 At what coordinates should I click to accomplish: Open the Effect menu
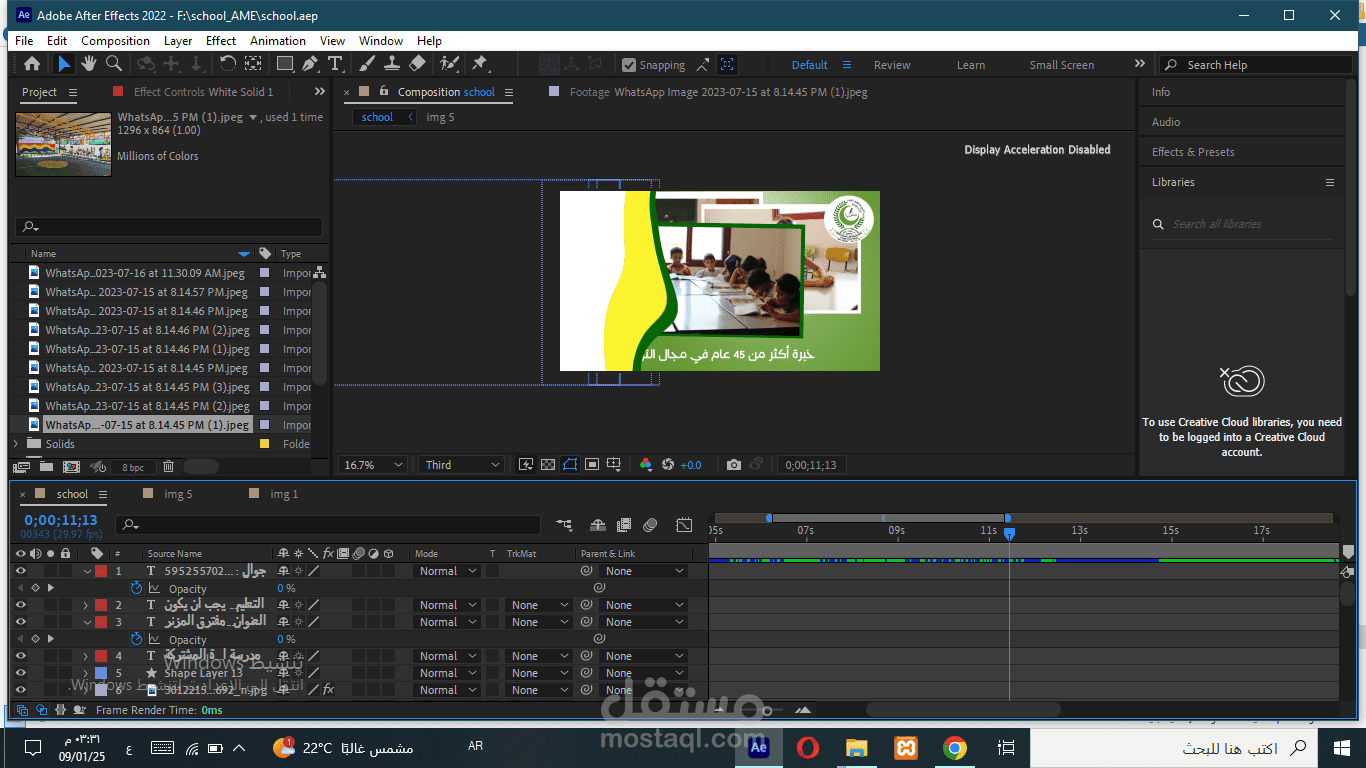click(x=221, y=41)
